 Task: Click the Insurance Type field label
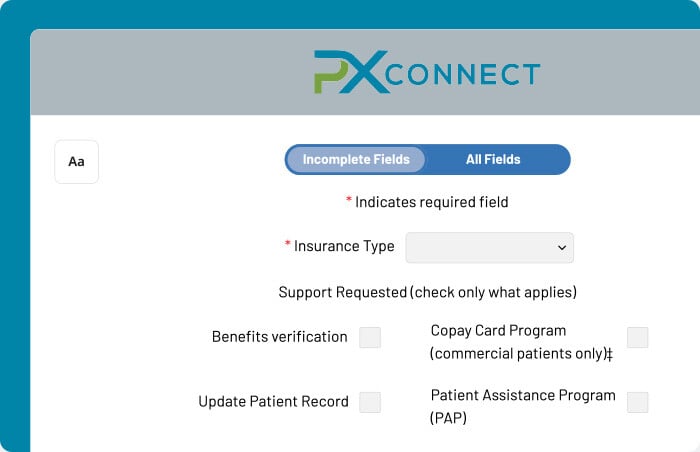click(x=344, y=246)
